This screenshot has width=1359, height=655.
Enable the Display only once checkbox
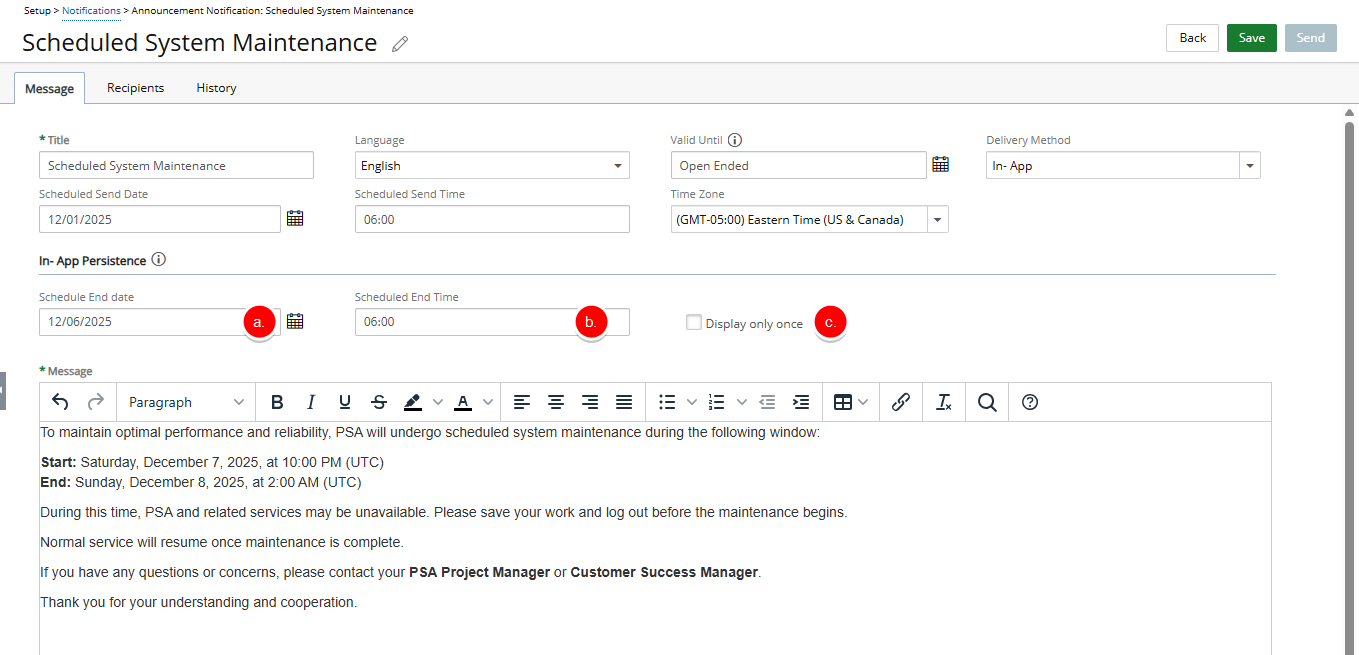point(693,322)
